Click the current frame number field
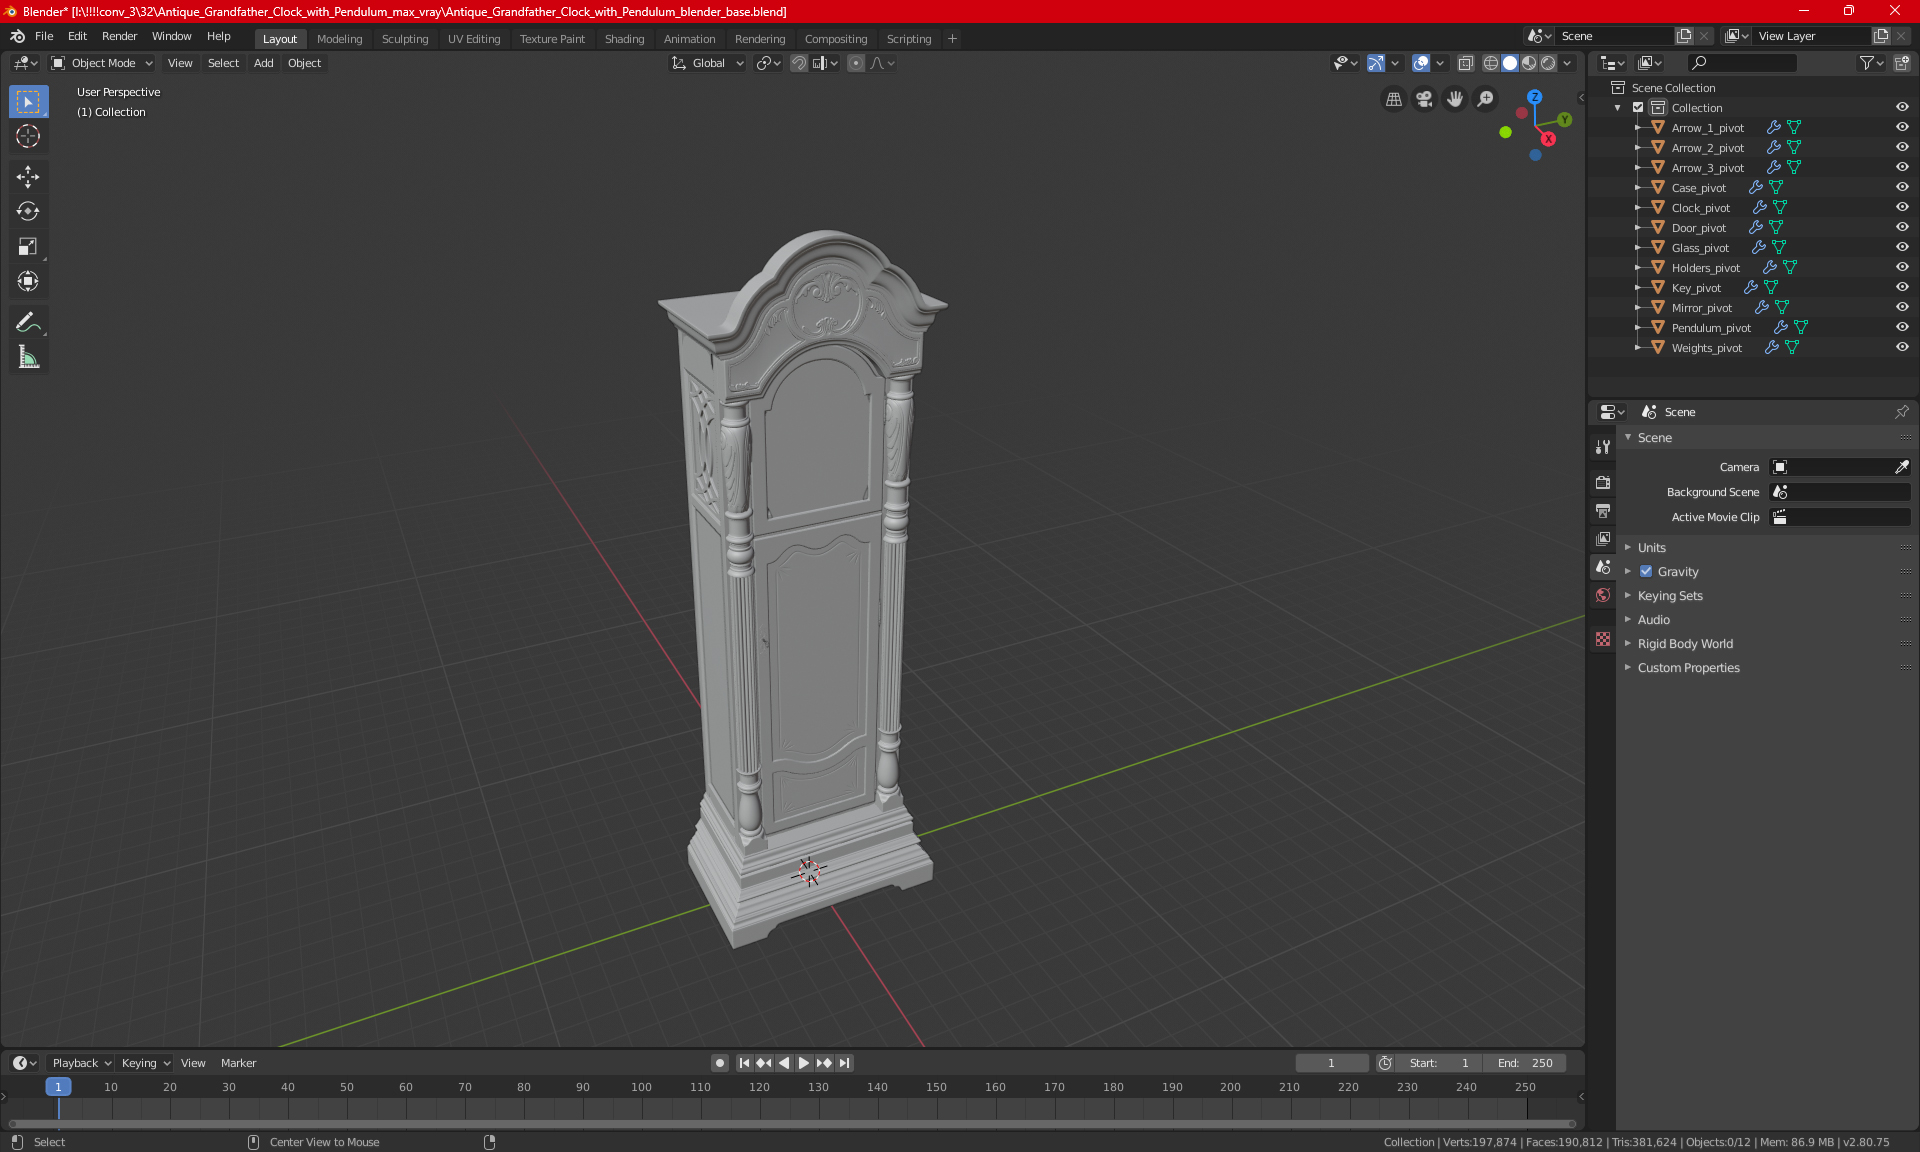Screen dimensions: 1920x1152 (1332, 1063)
